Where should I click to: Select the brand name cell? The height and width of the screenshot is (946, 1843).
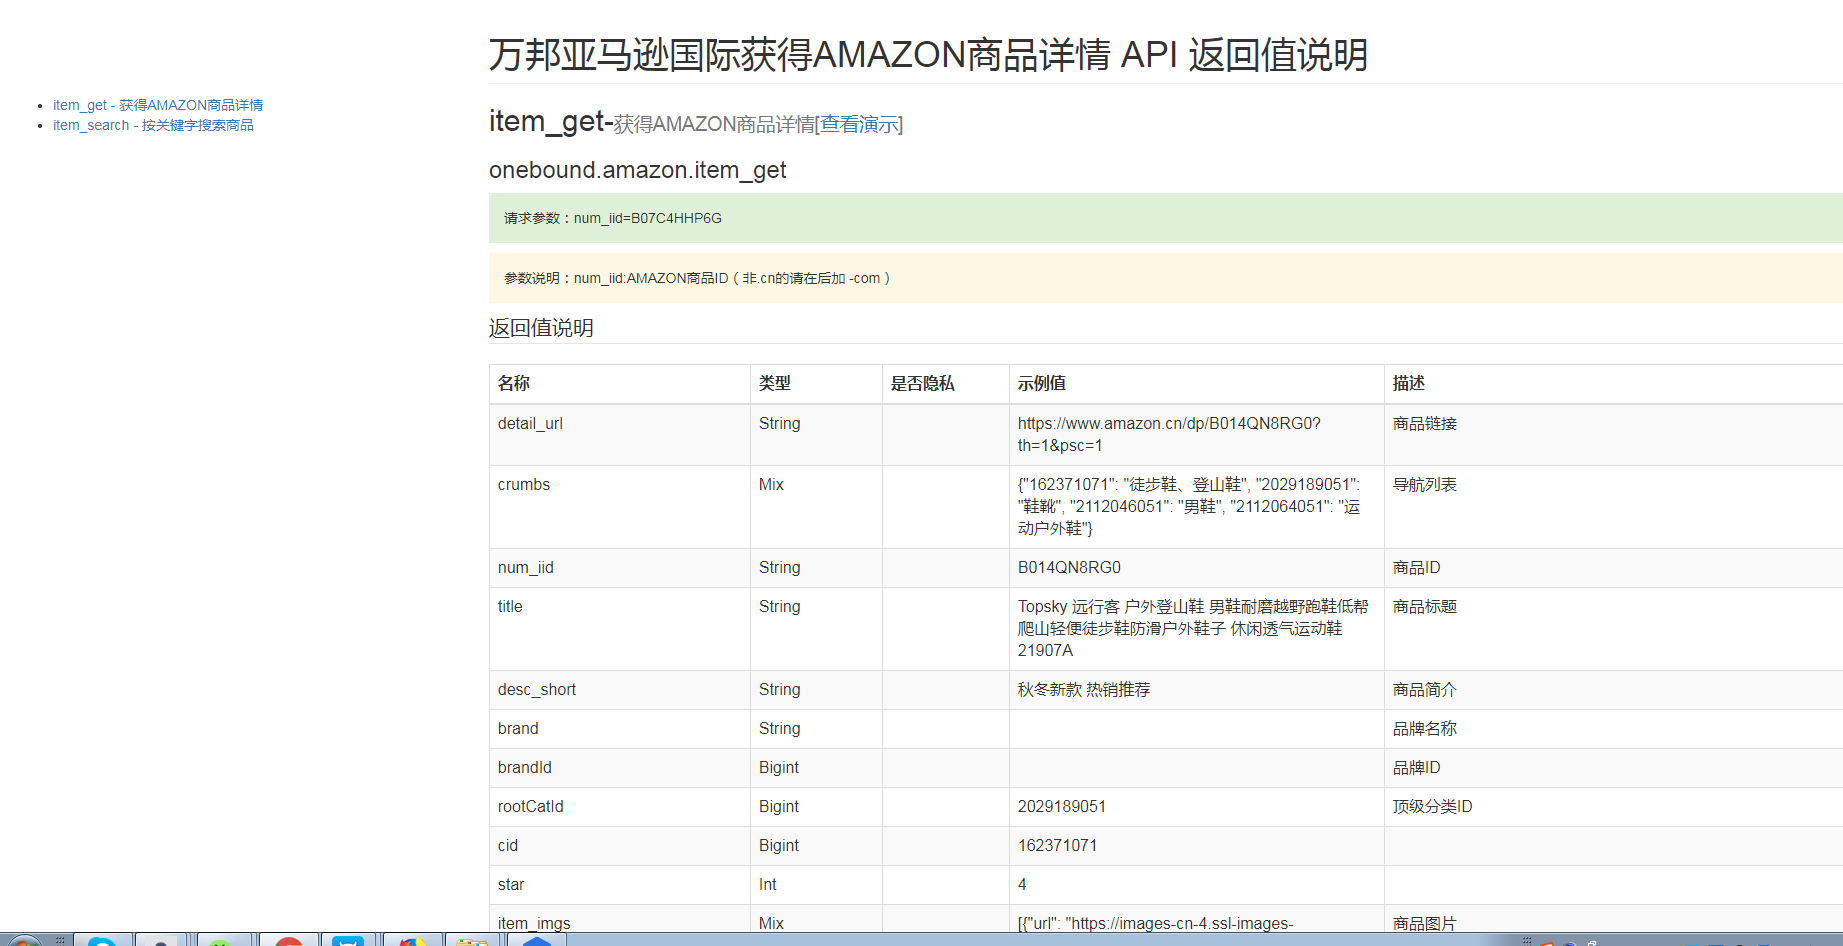point(619,729)
